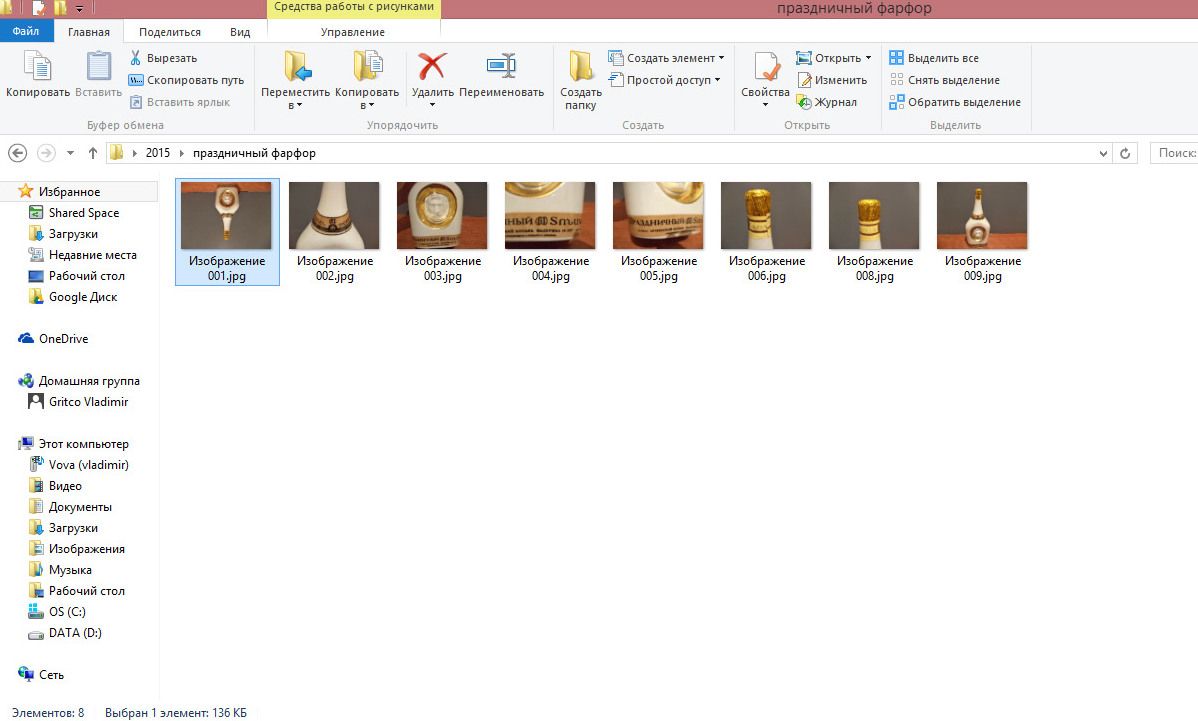Click the Журнал (History) icon
The width and height of the screenshot is (1198, 721).
(804, 102)
